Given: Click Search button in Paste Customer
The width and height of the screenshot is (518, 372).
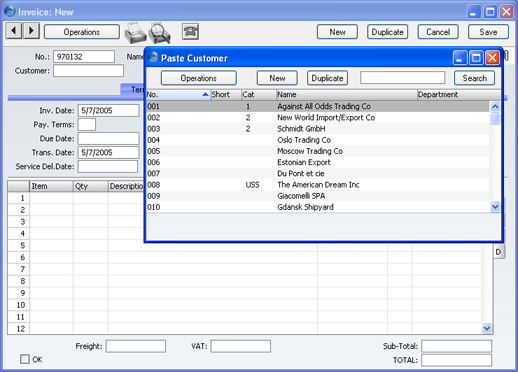Looking at the screenshot, I should click(475, 78).
